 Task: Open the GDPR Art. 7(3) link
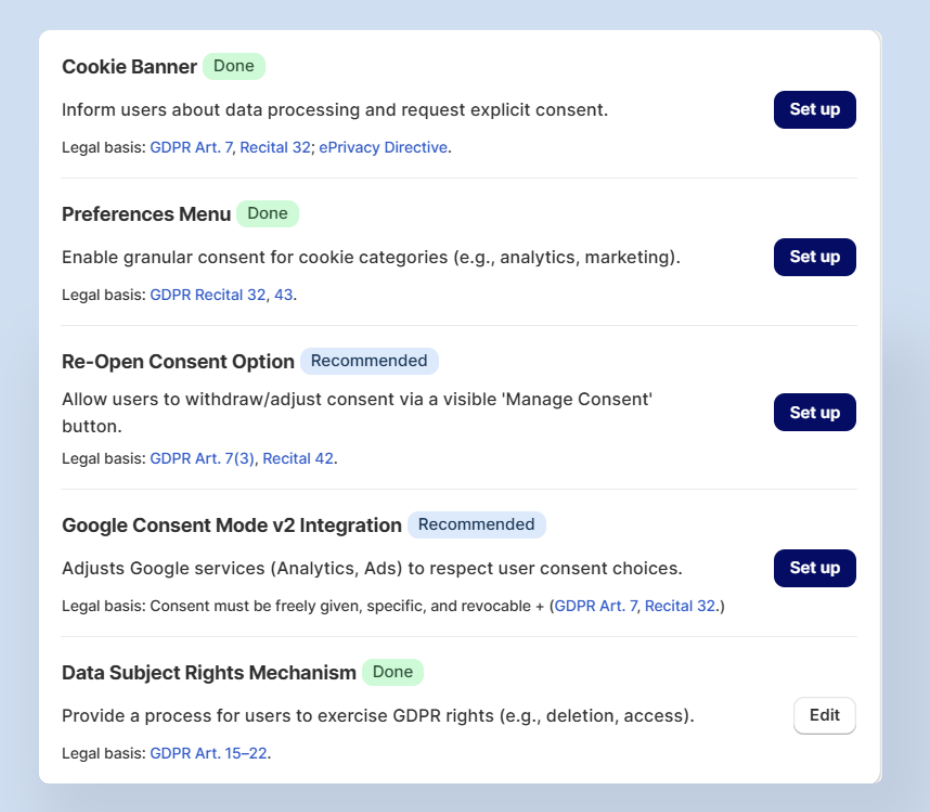[202, 459]
